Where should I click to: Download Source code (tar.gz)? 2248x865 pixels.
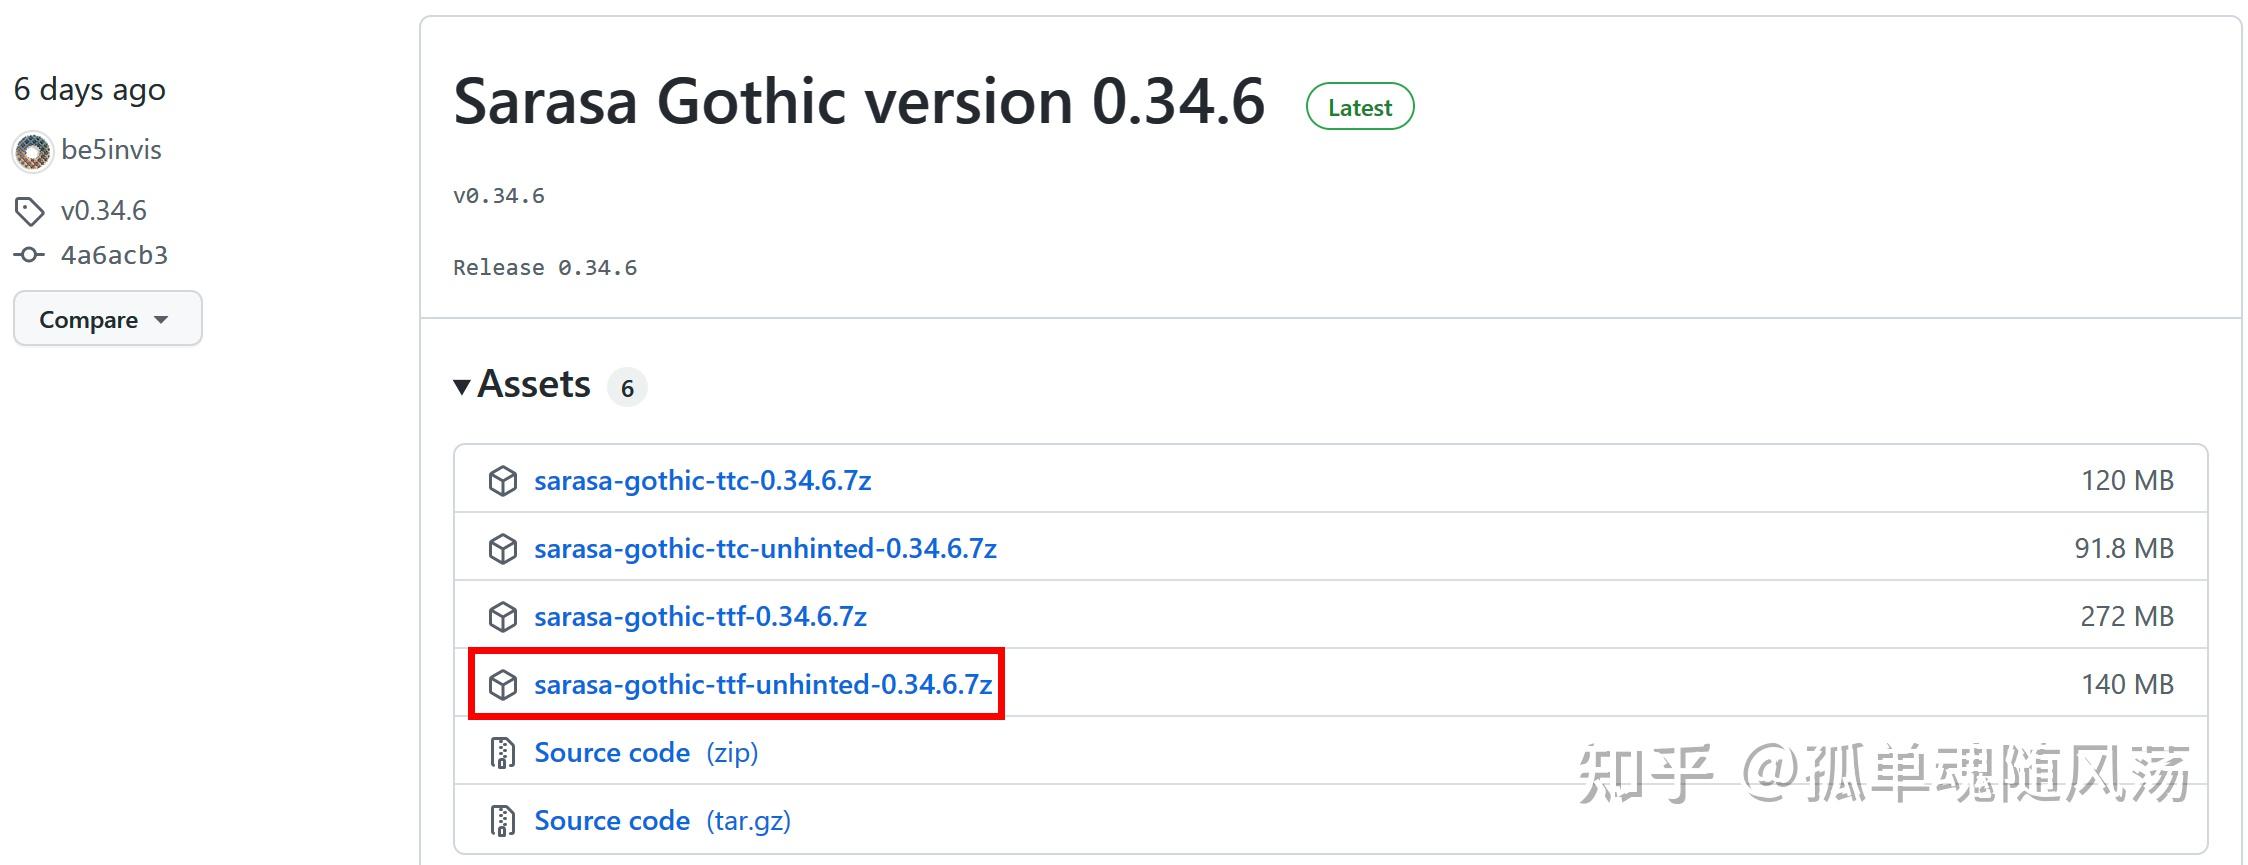coord(662,821)
